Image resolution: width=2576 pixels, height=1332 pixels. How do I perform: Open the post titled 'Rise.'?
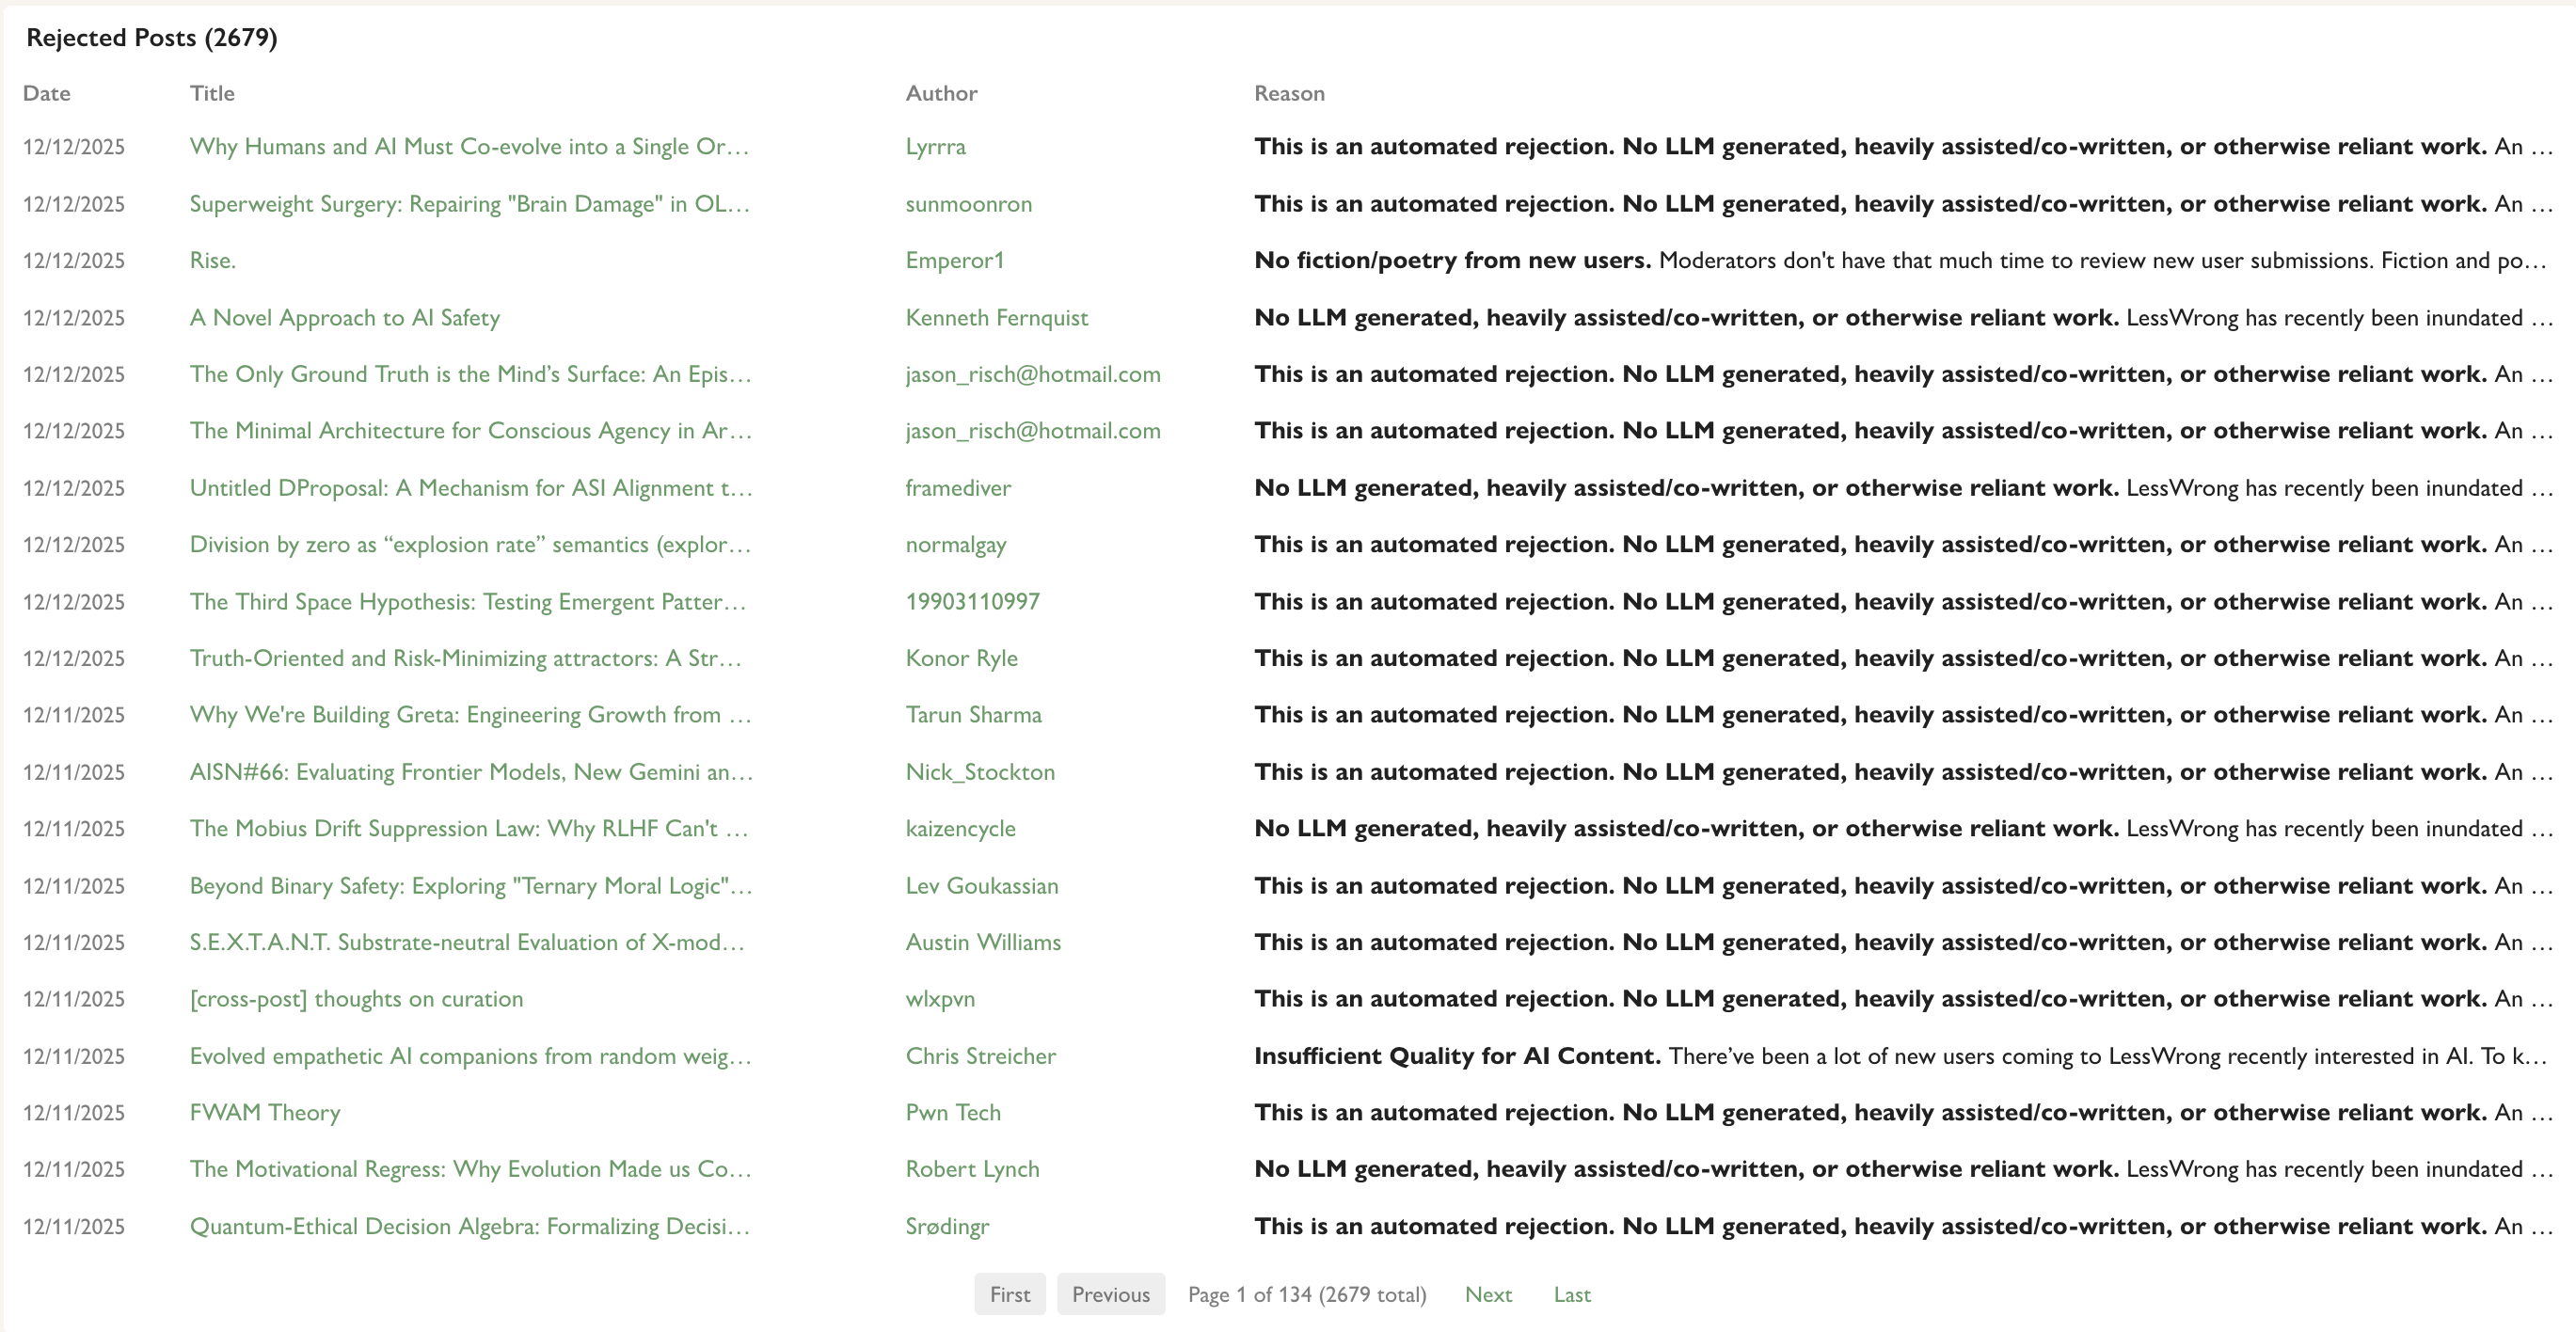click(212, 261)
